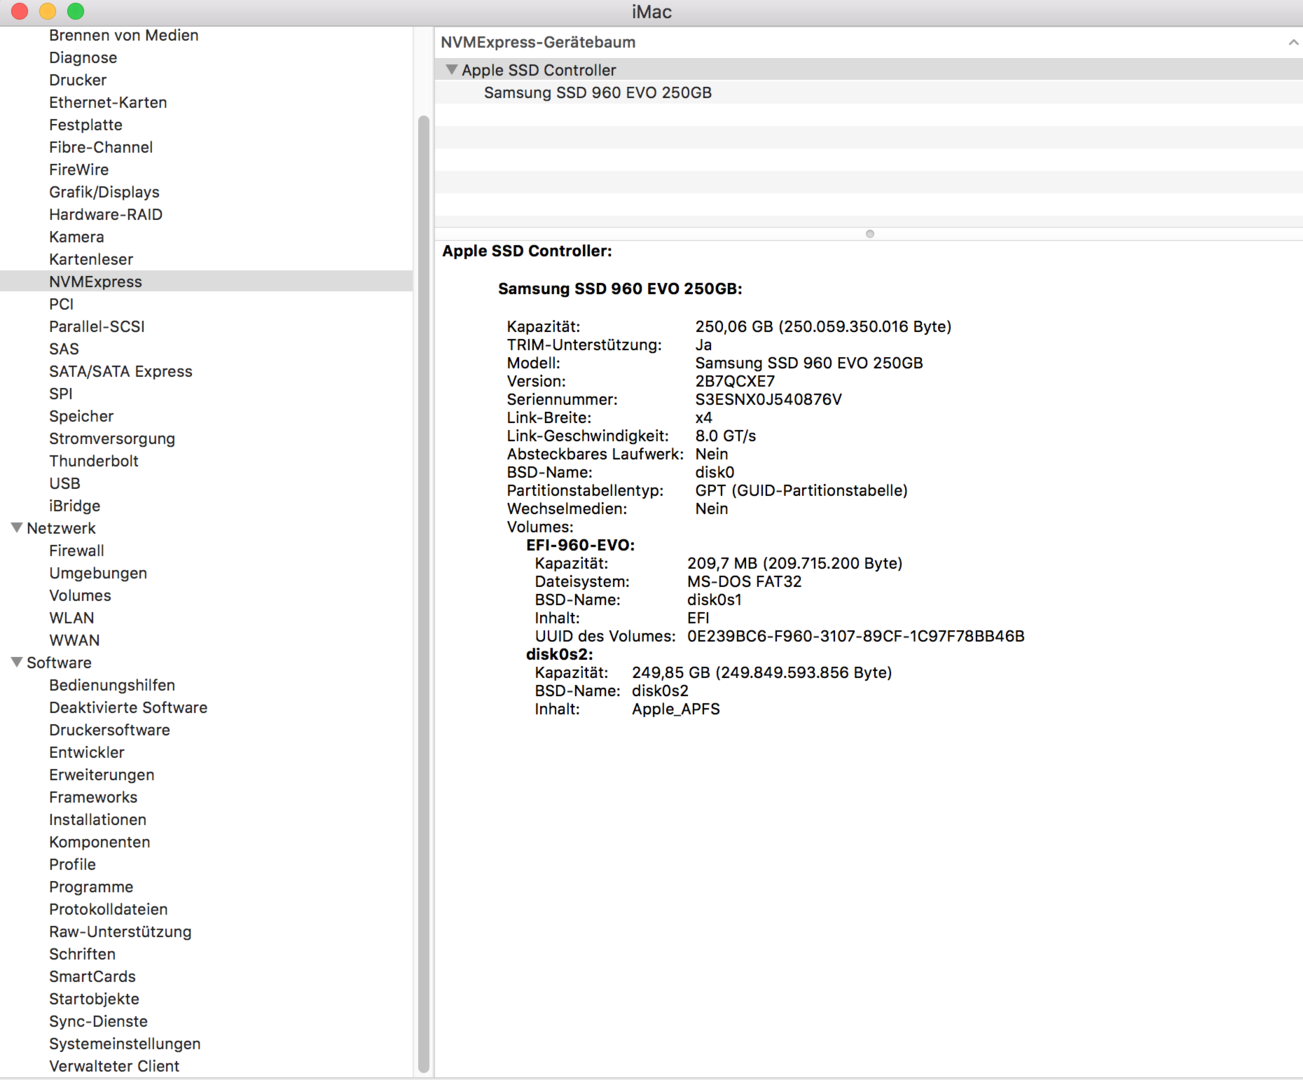This screenshot has width=1303, height=1080.
Task: Collapse the Apple SSD Controller disclosure triangle
Action: [452, 70]
